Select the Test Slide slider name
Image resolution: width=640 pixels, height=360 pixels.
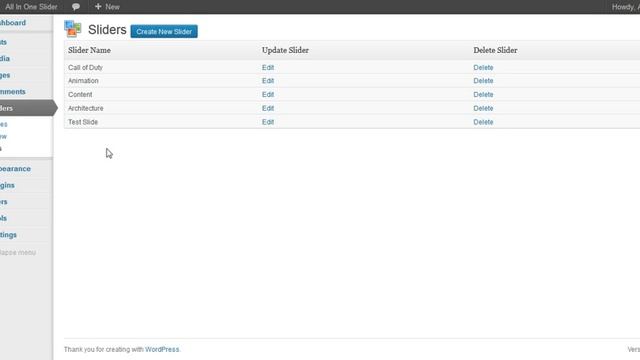click(x=83, y=122)
